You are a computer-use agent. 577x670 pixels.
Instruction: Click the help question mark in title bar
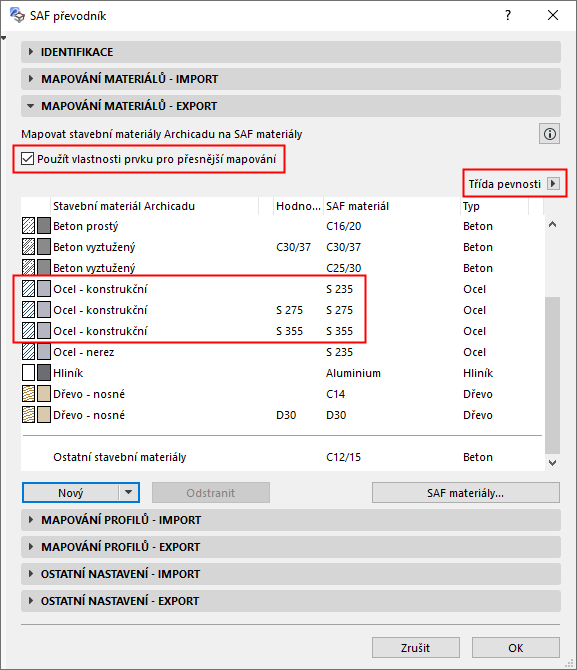click(507, 15)
